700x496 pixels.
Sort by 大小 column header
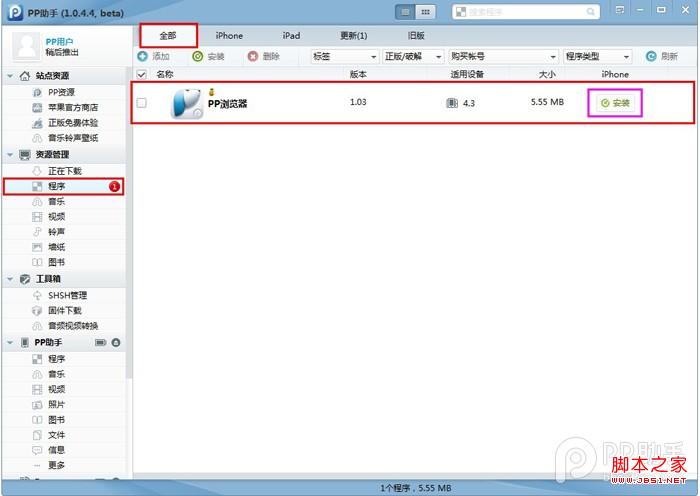pos(547,74)
